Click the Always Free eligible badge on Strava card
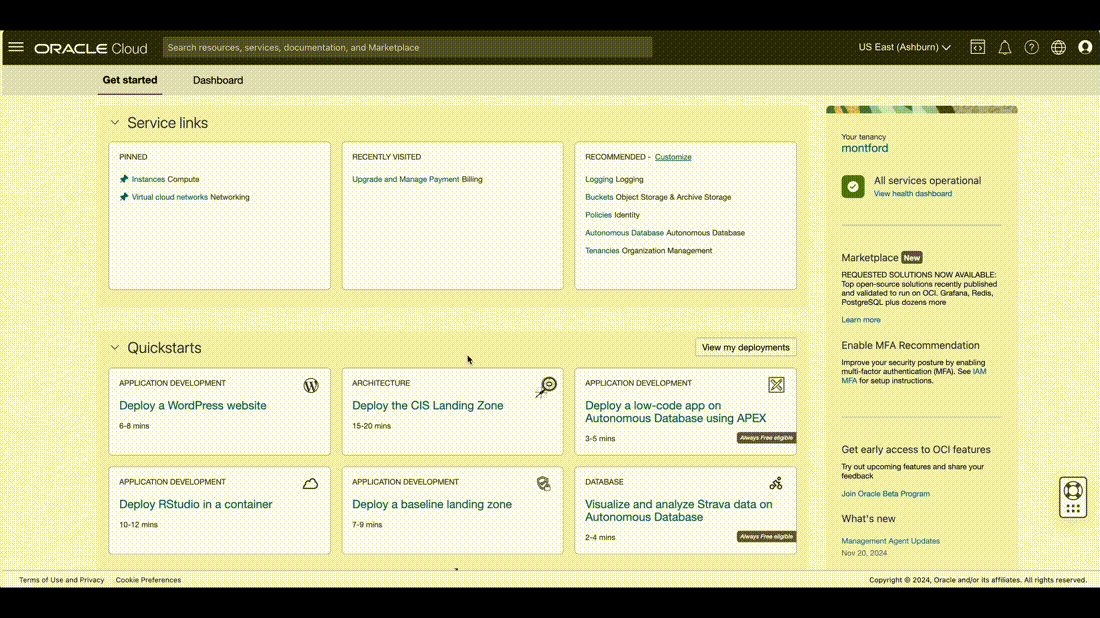Image resolution: width=1100 pixels, height=618 pixels. (x=766, y=537)
